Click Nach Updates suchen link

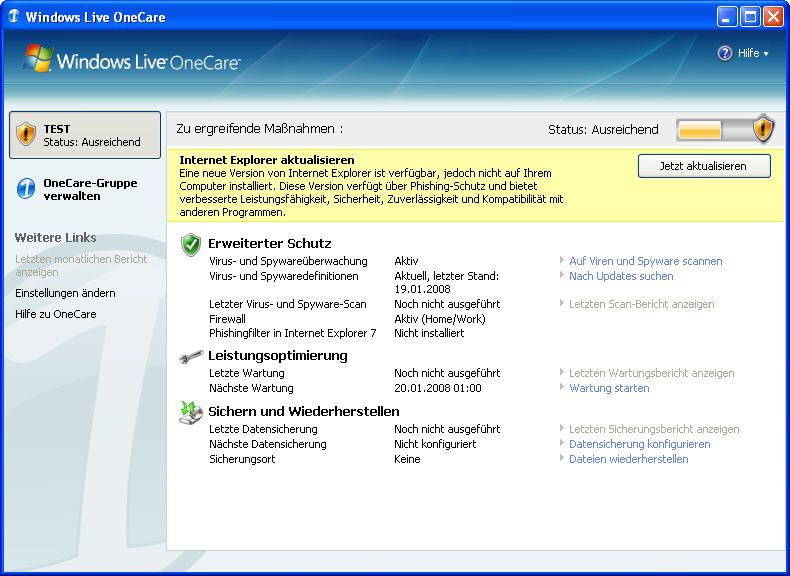point(621,276)
